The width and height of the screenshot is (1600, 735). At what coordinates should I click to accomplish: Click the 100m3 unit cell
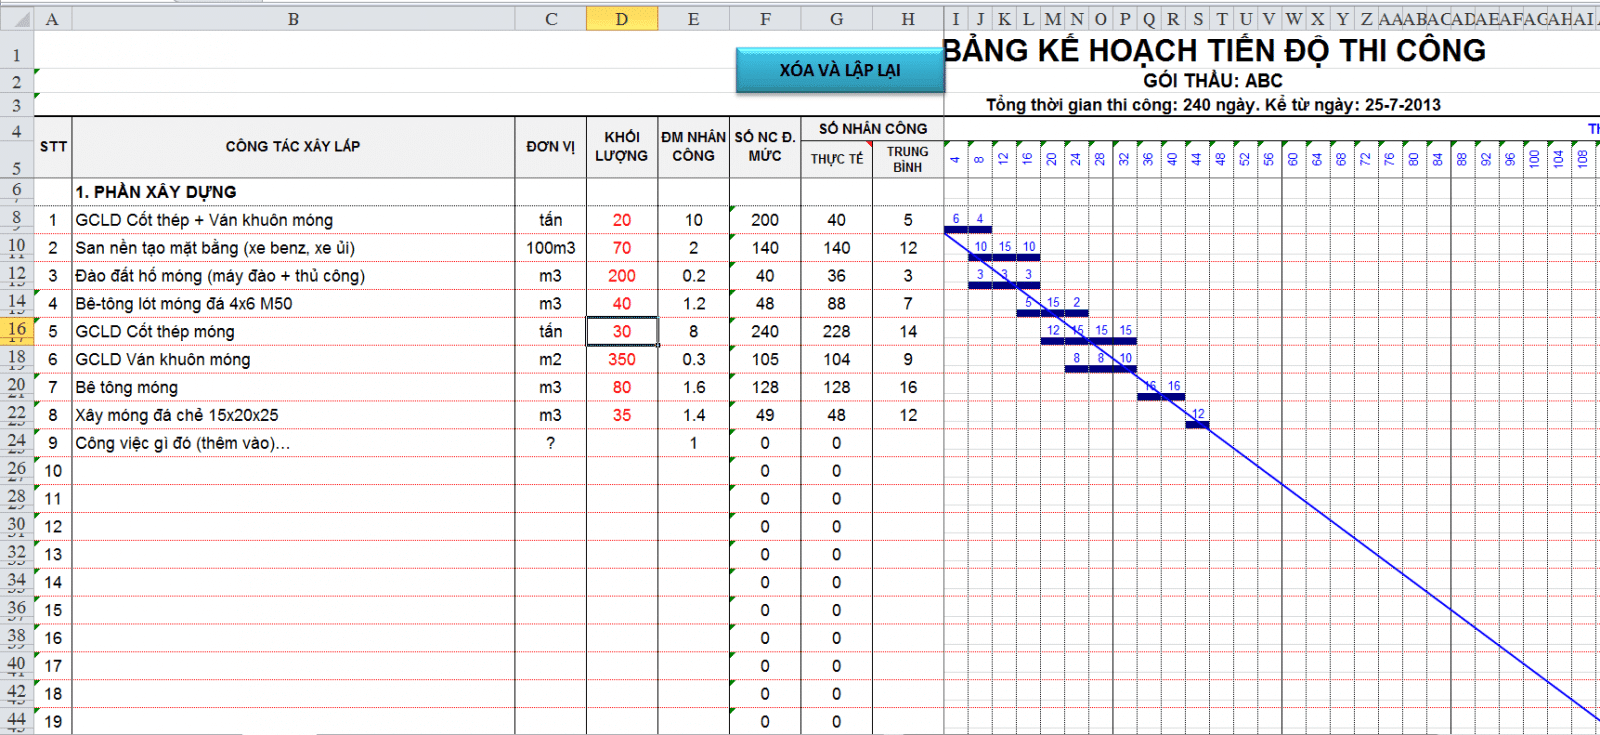pos(550,248)
